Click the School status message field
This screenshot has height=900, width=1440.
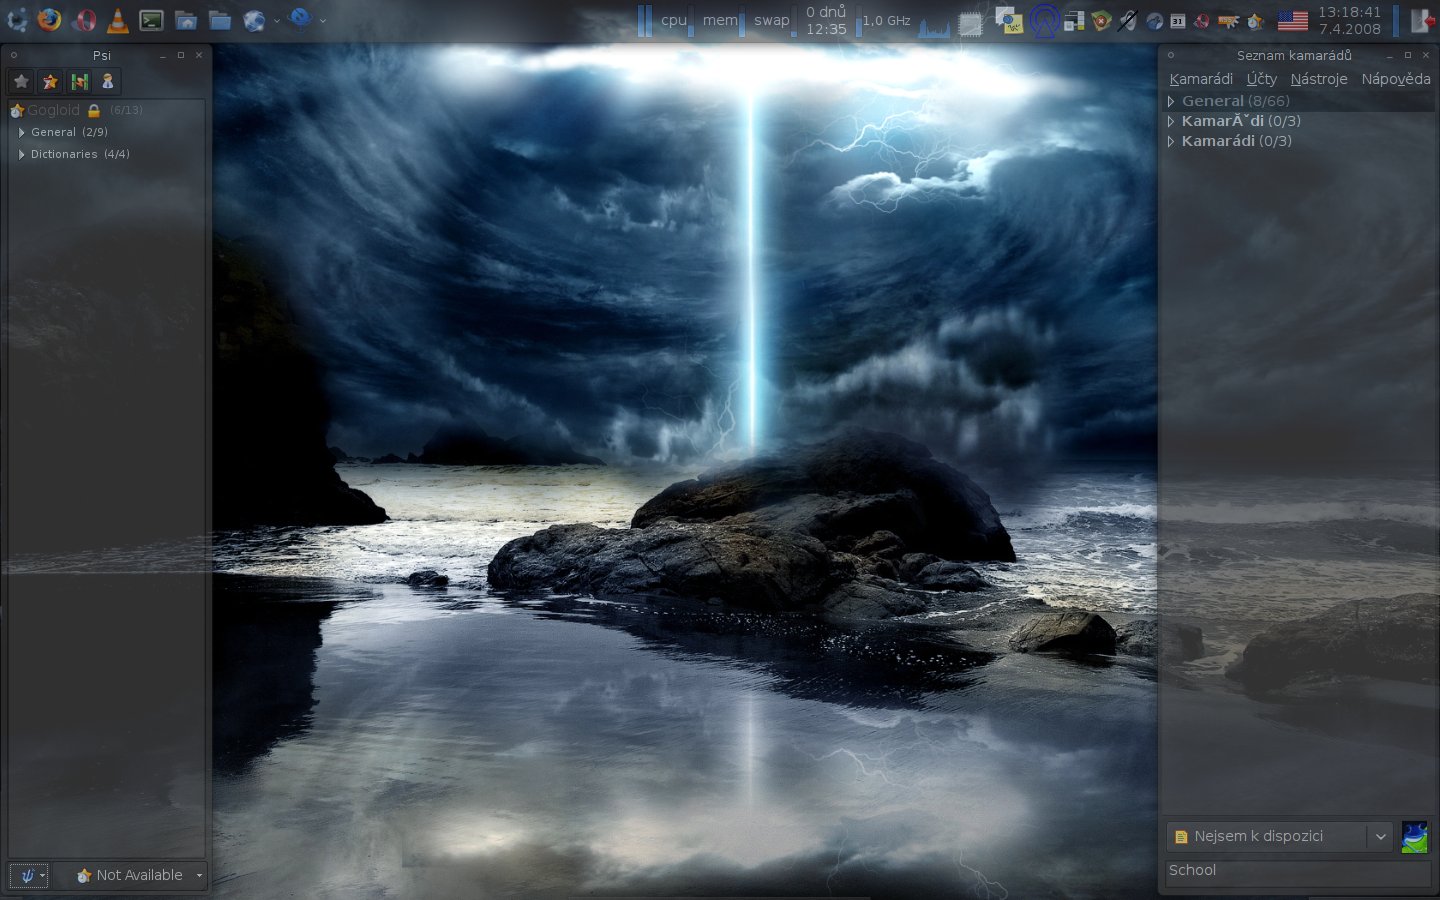pos(1297,871)
